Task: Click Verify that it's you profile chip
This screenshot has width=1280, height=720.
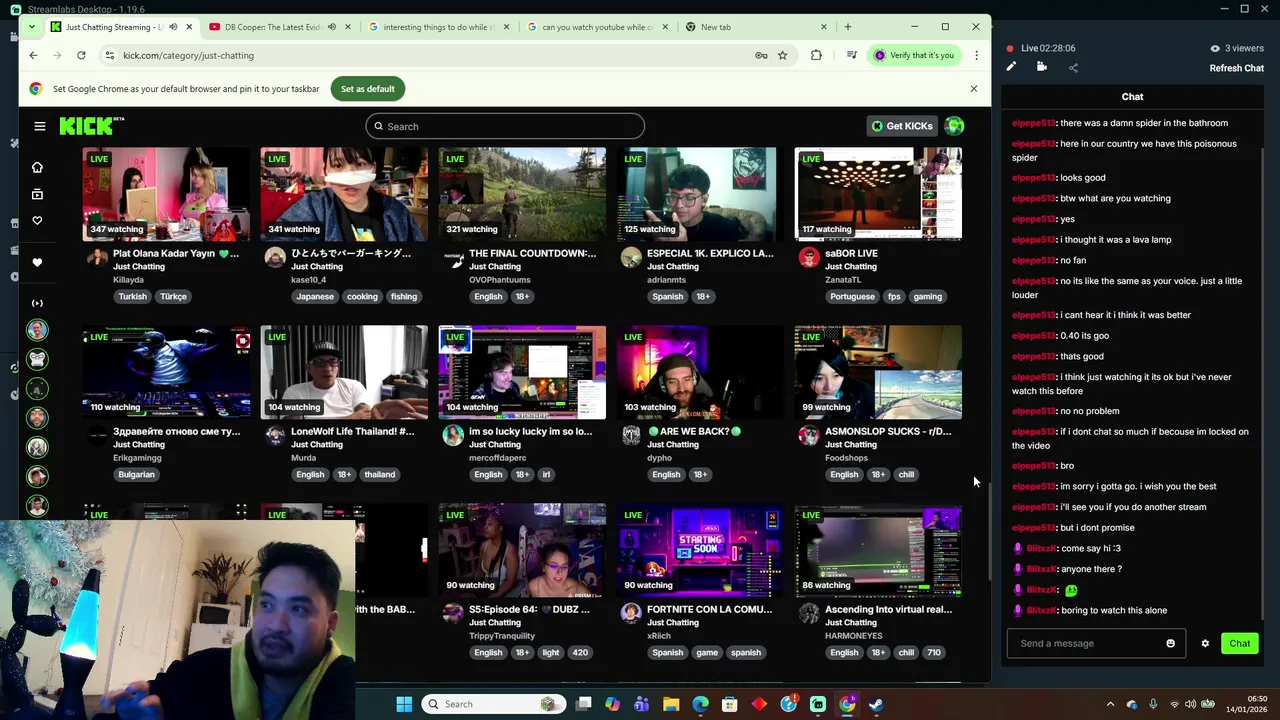Action: tap(914, 55)
